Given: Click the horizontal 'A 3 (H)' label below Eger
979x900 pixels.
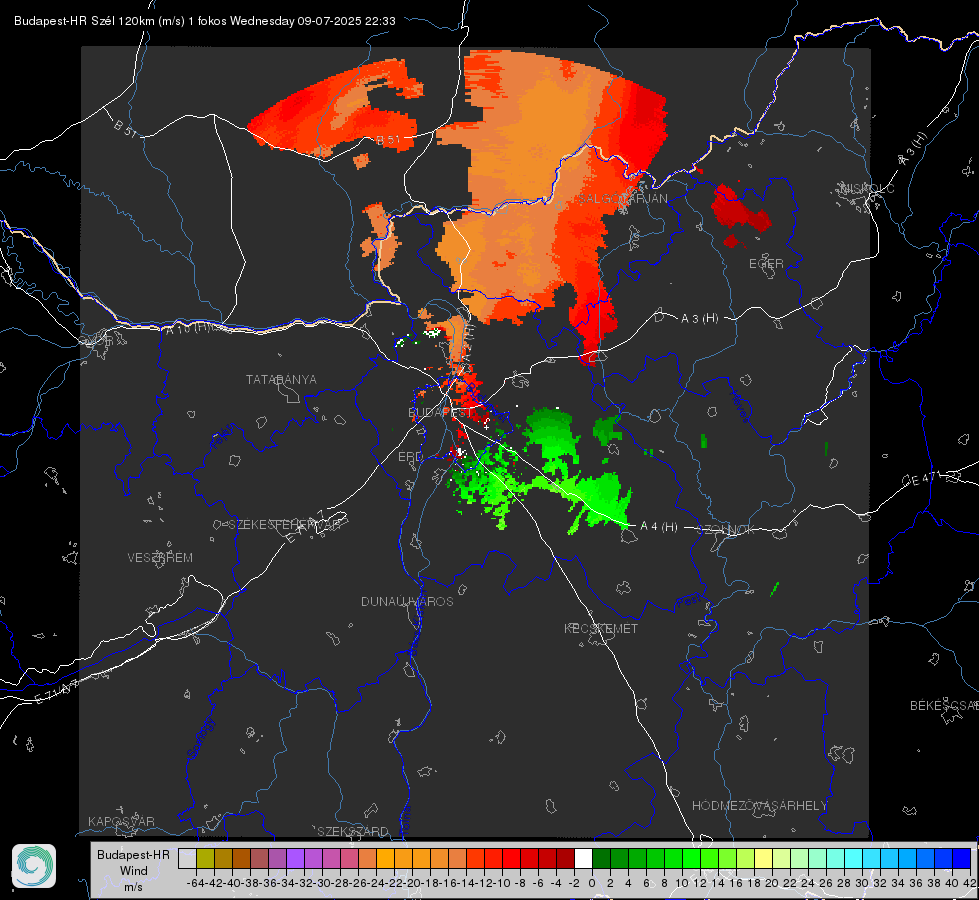Looking at the screenshot, I should 699,319.
